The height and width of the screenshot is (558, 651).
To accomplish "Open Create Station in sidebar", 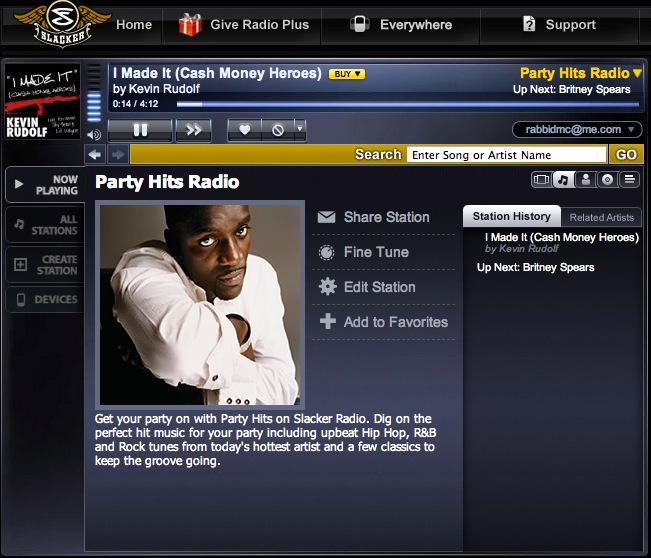I will [45, 265].
